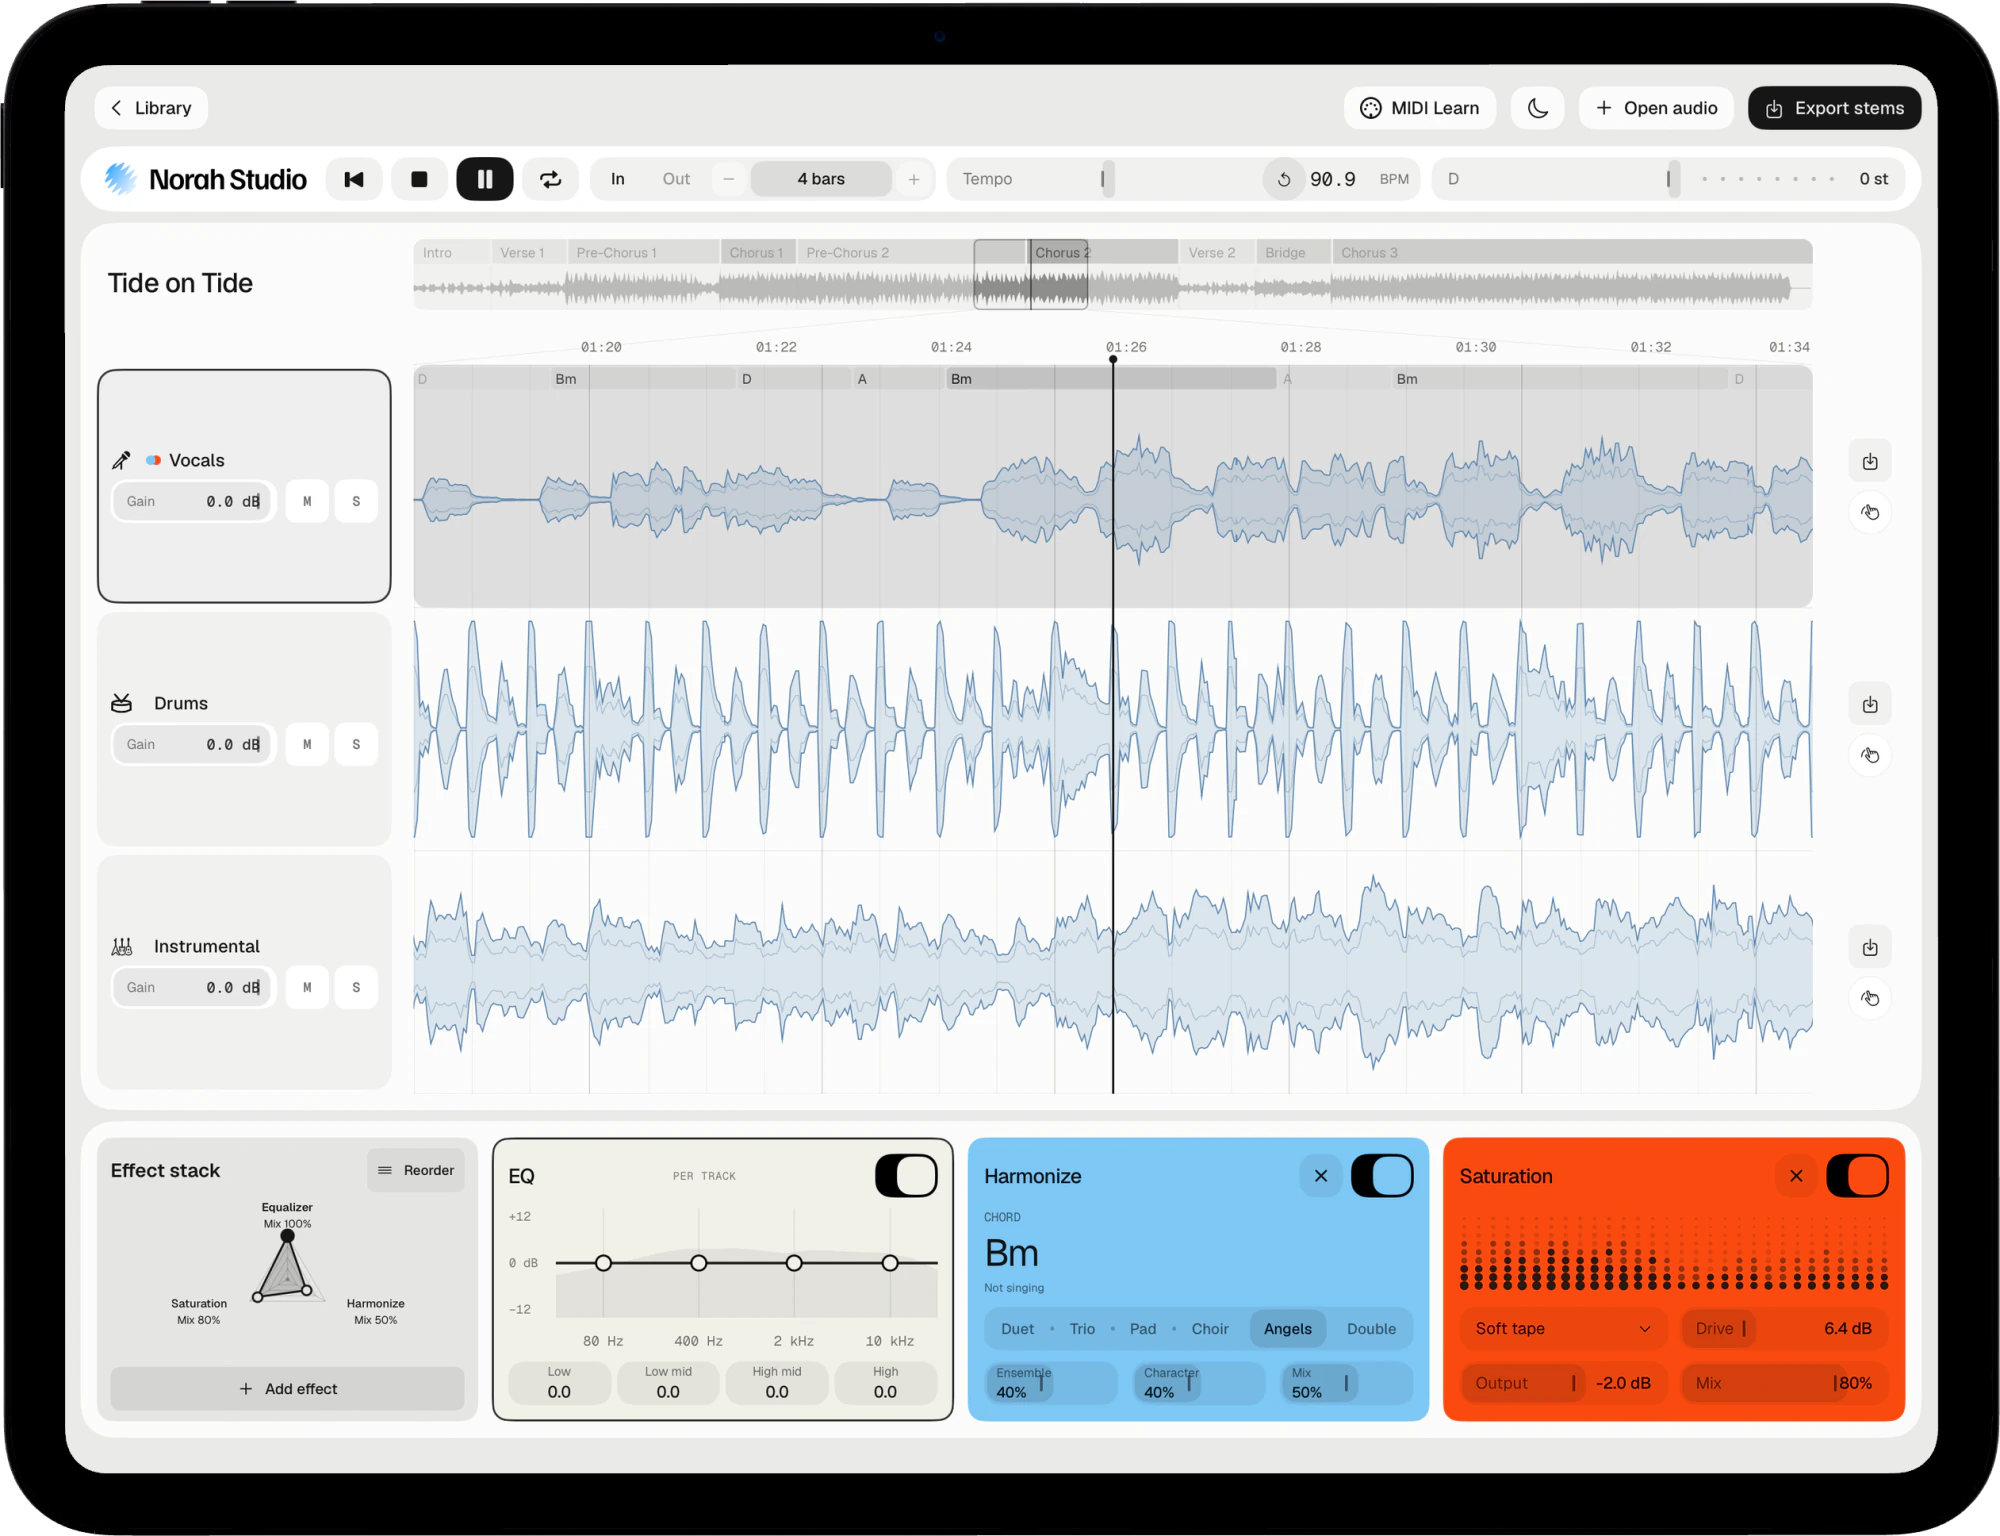
Task: Click the Vocals Gain input field
Action: tap(193, 502)
